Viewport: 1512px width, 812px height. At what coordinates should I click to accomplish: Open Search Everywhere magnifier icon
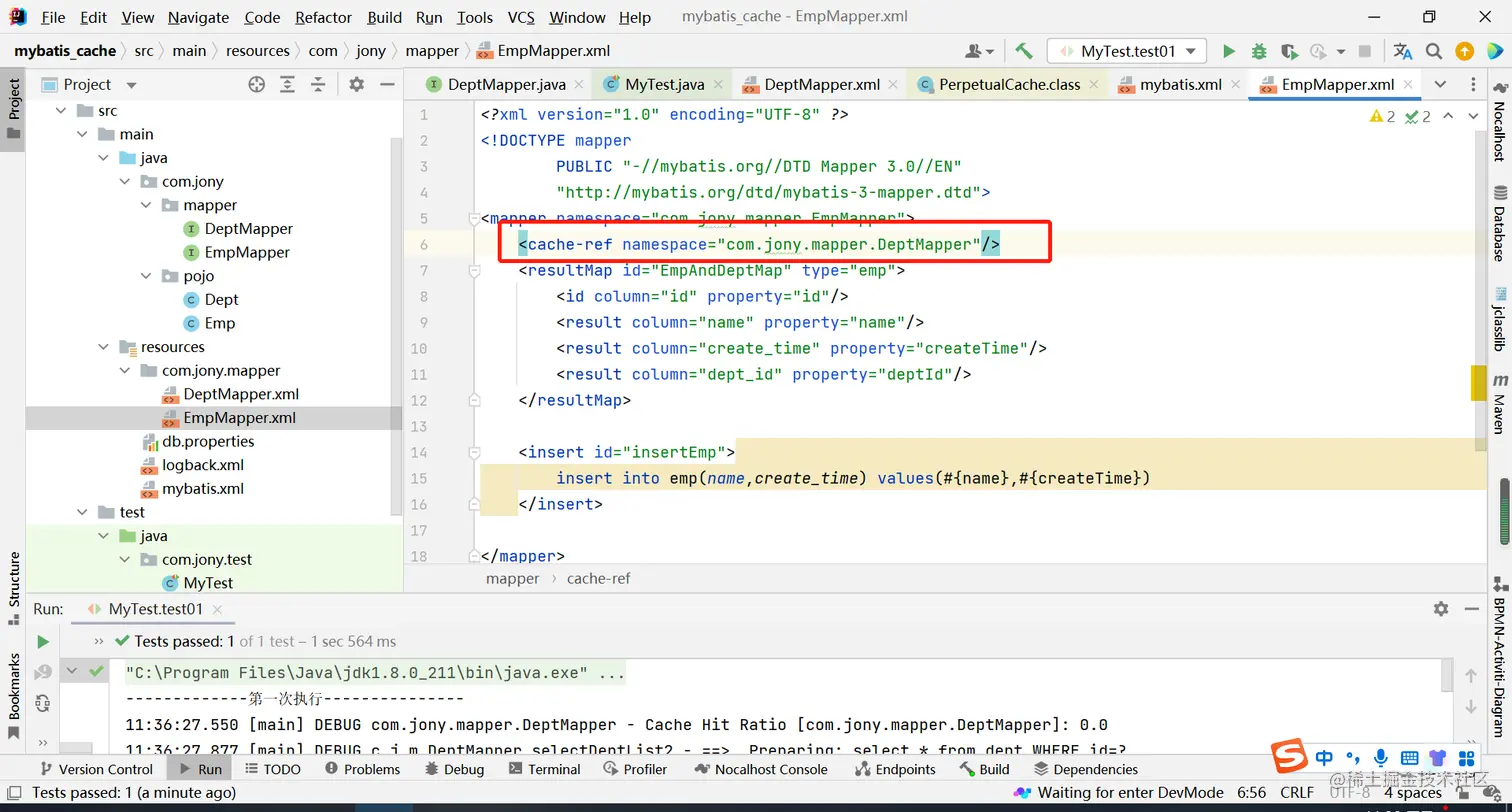[1434, 51]
